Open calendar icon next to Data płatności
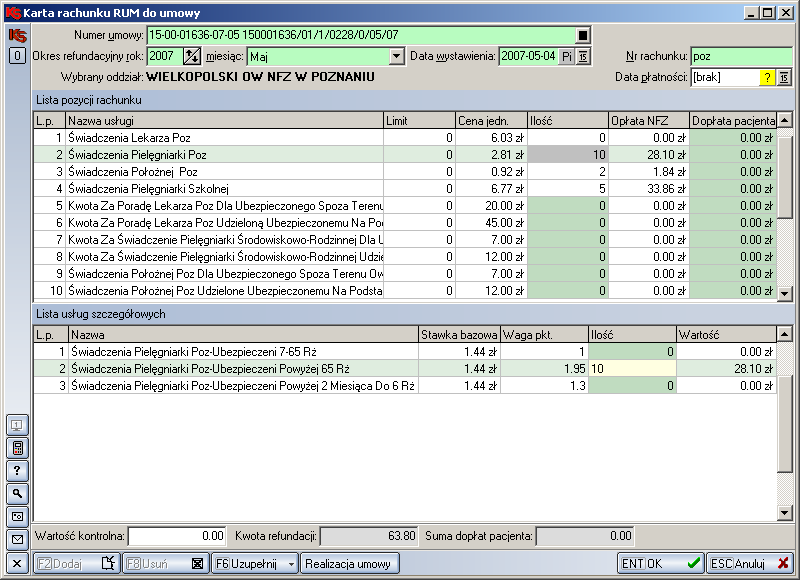Image resolution: width=800 pixels, height=580 pixels. click(784, 78)
